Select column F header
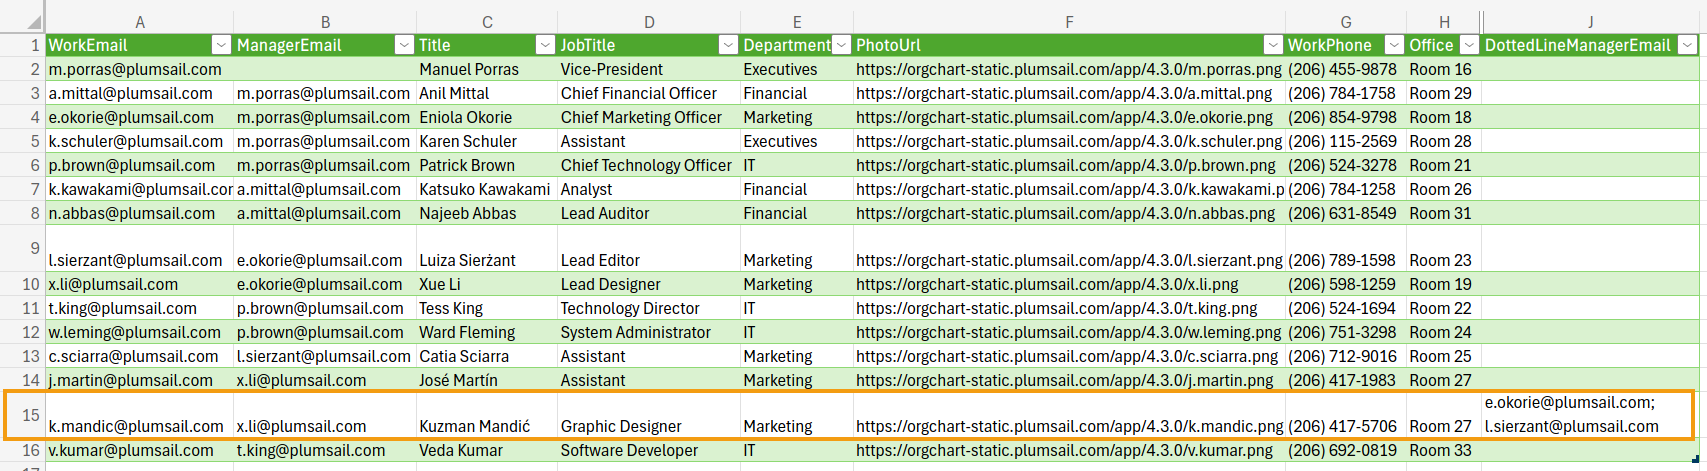The width and height of the screenshot is (1707, 471). pos(1069,22)
